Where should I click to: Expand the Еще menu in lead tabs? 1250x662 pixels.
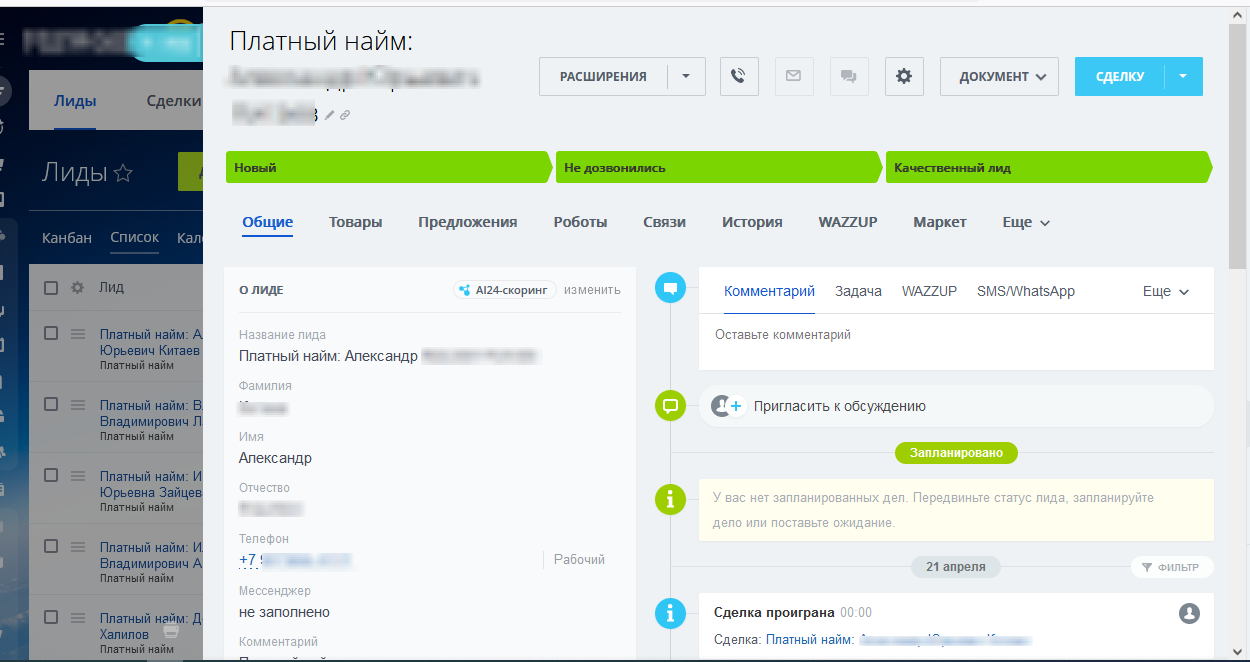tap(1026, 222)
